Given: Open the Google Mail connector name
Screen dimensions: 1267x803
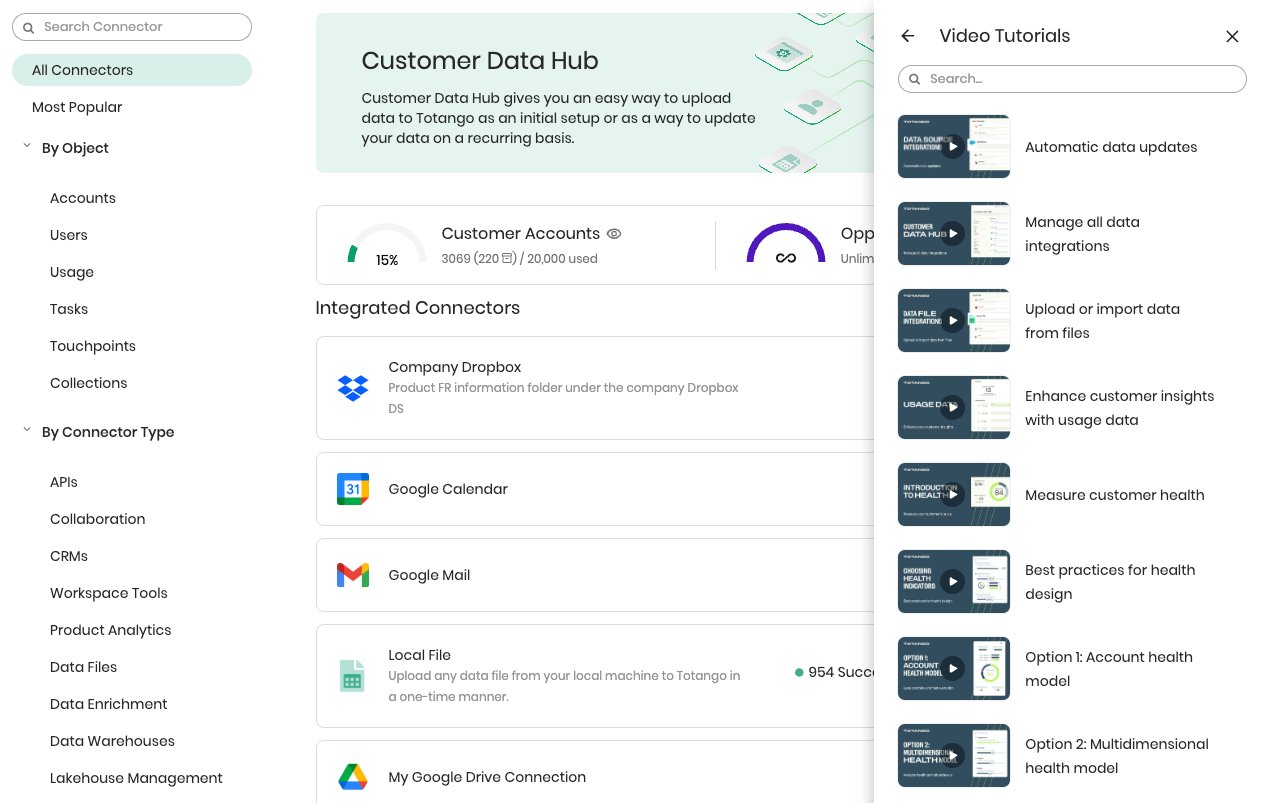Looking at the screenshot, I should click(429, 575).
